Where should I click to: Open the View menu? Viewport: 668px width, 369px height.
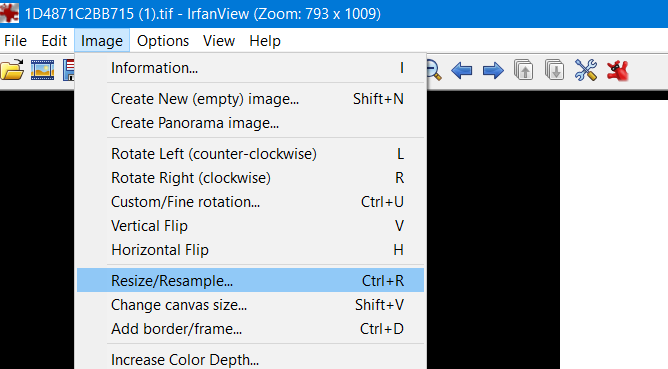pos(219,41)
